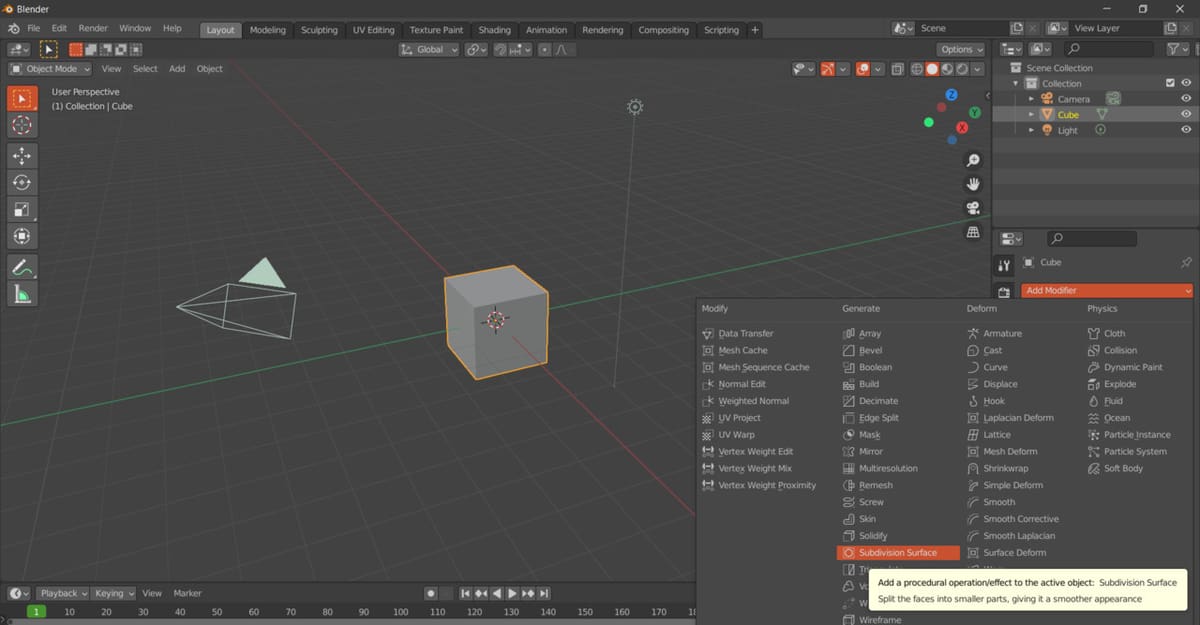
Task: Activate the Transform tool
Action: click(x=22, y=236)
